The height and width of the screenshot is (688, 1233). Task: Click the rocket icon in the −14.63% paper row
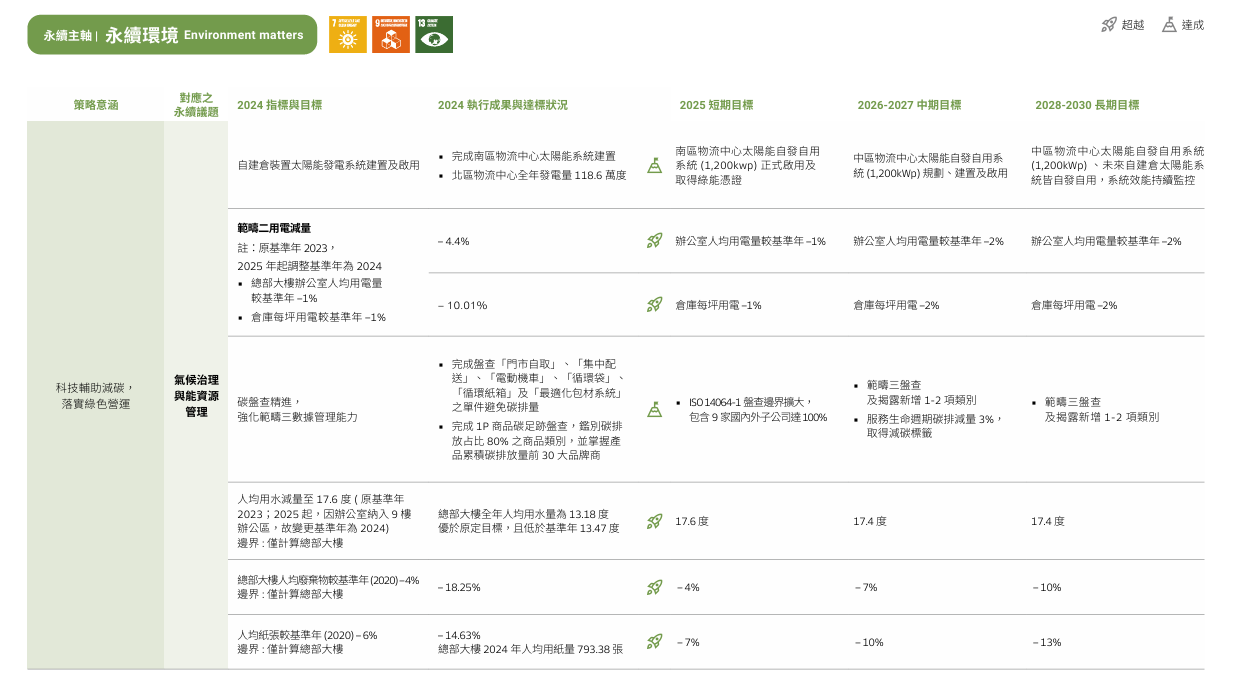(x=654, y=642)
